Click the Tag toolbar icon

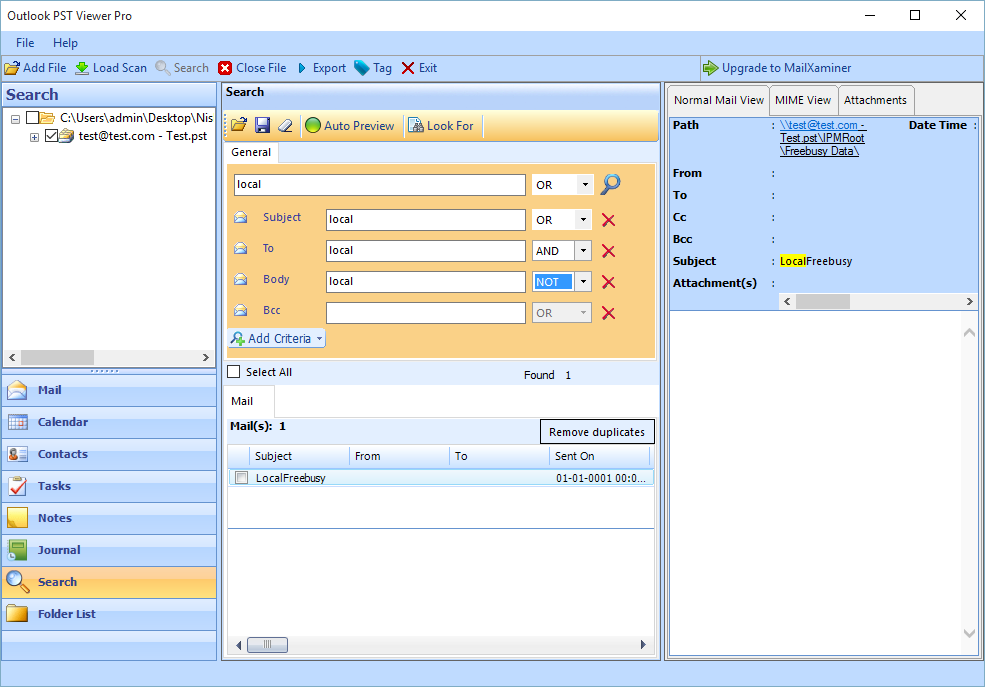tap(361, 68)
